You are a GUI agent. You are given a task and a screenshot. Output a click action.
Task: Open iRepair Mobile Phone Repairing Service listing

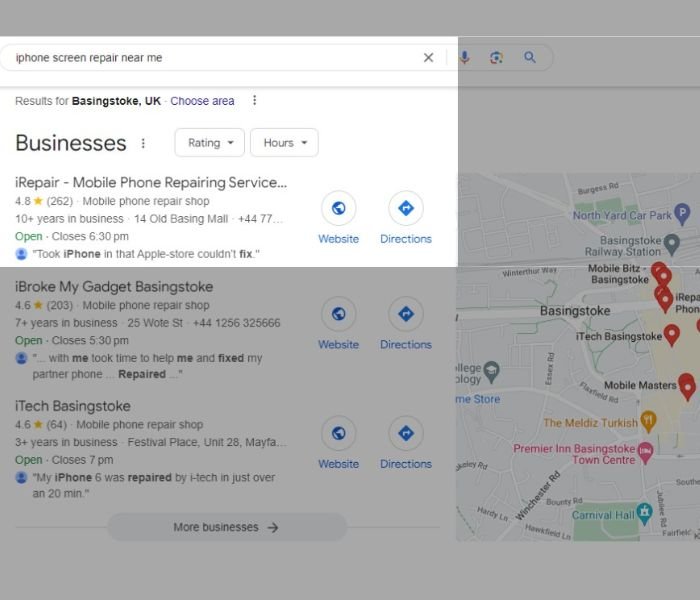click(151, 182)
